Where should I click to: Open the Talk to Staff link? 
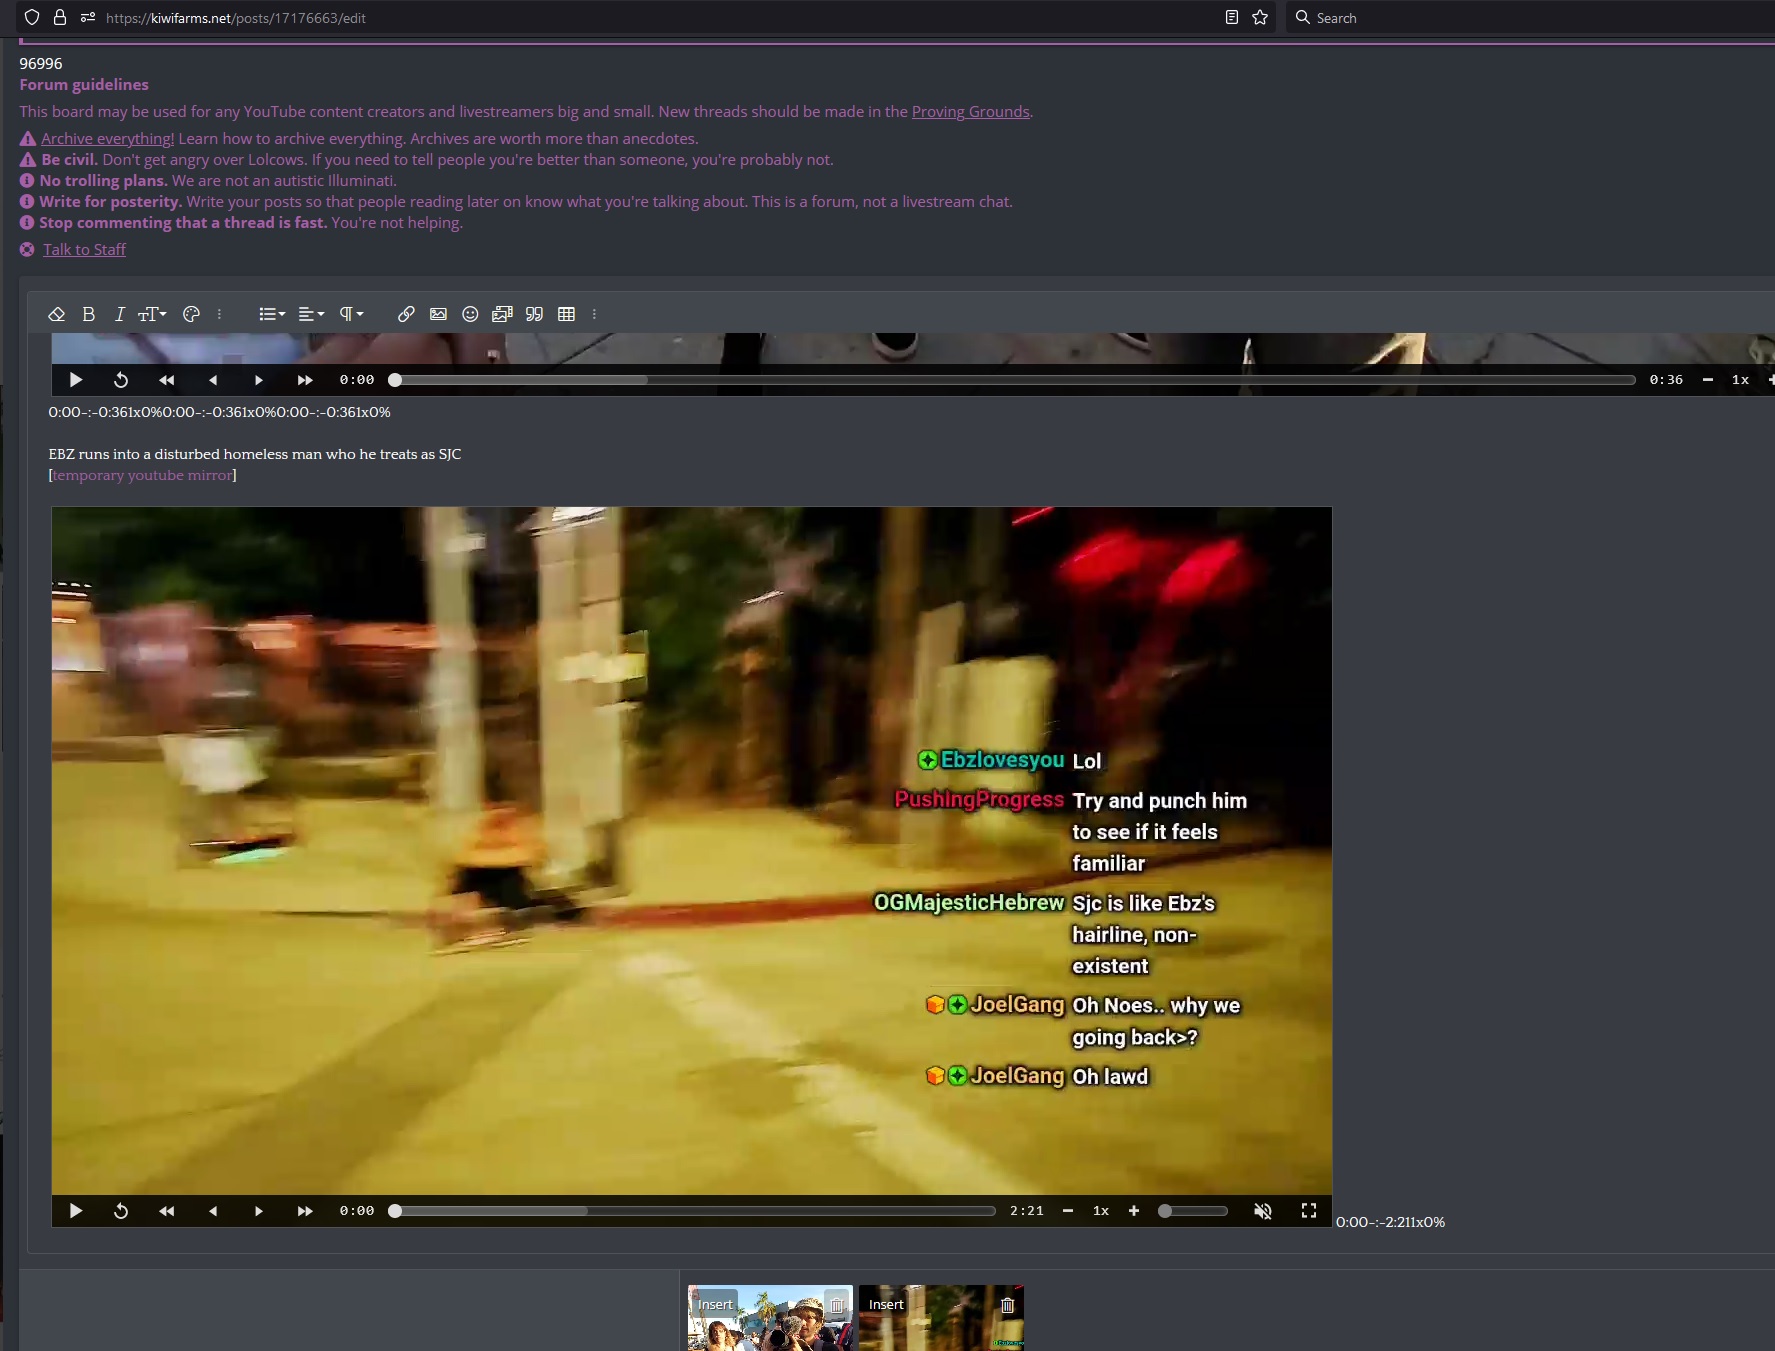[x=84, y=250]
